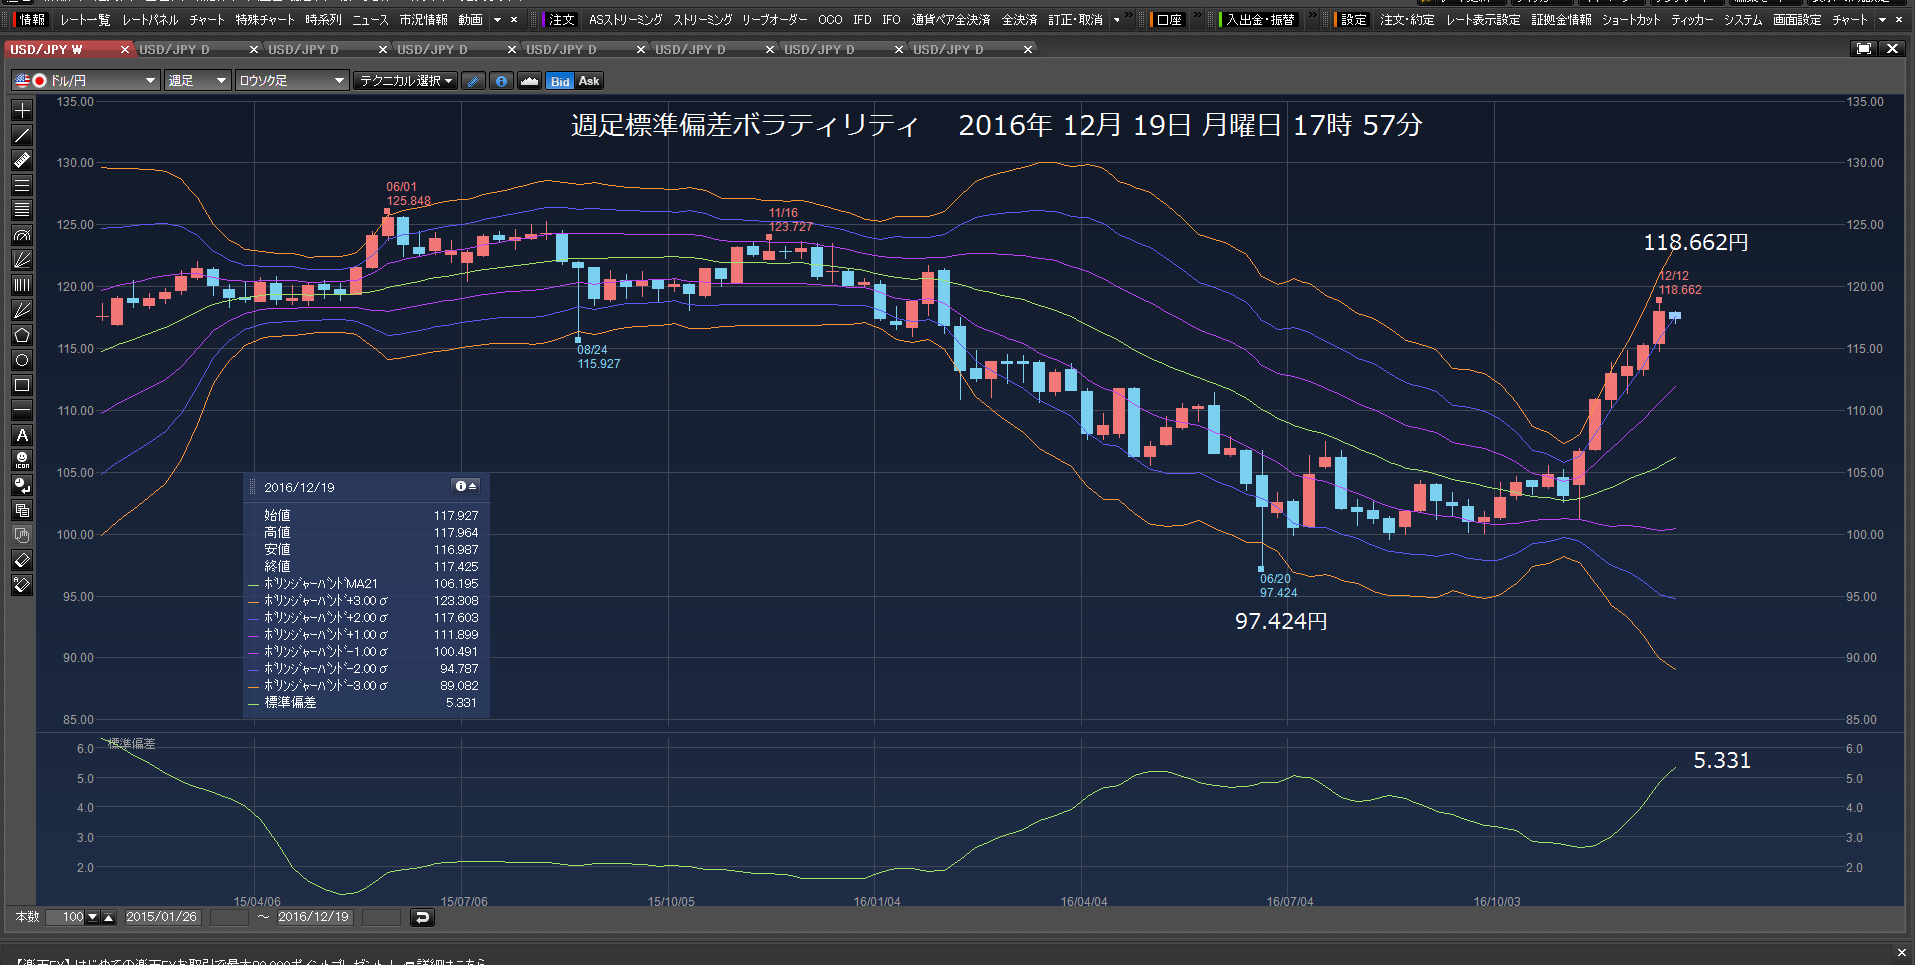Select the speed fan lines tool
The image size is (1915, 965).
coord(22,310)
